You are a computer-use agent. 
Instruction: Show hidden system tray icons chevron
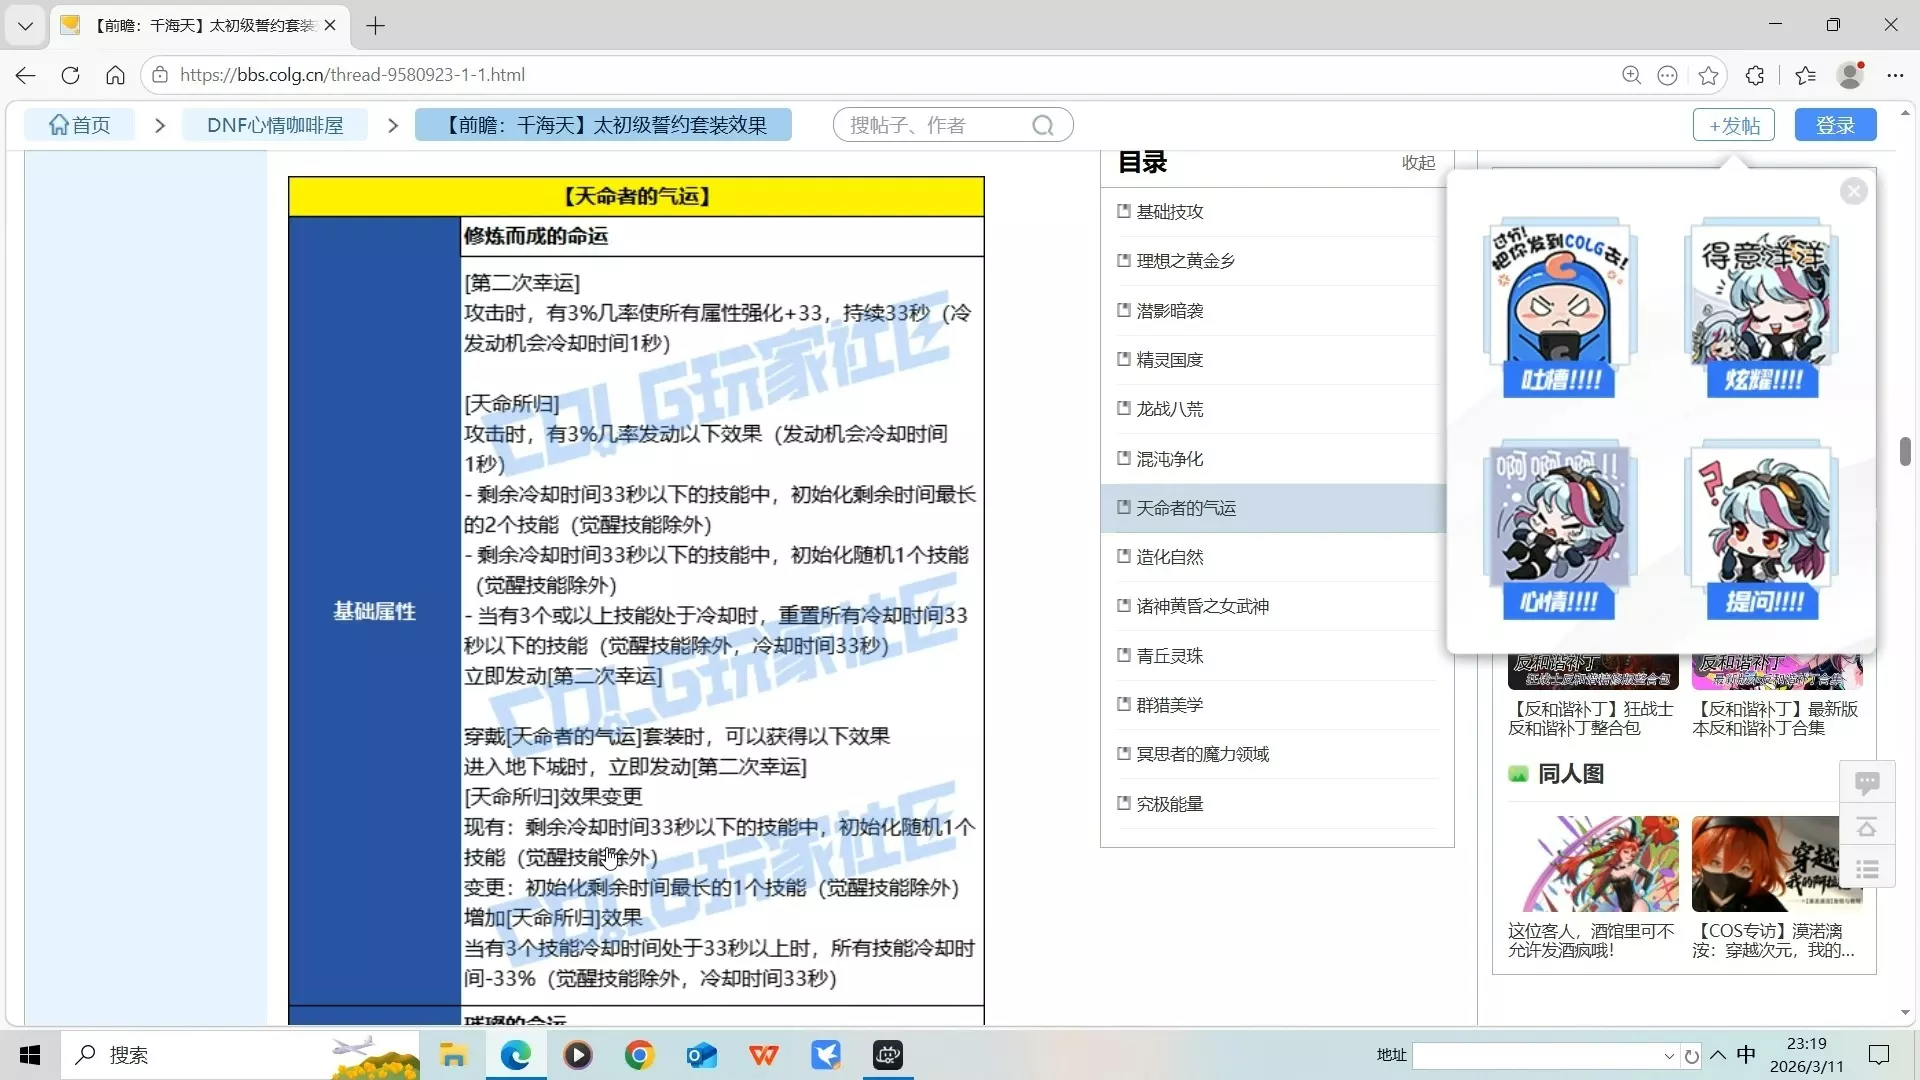[x=1718, y=1055]
